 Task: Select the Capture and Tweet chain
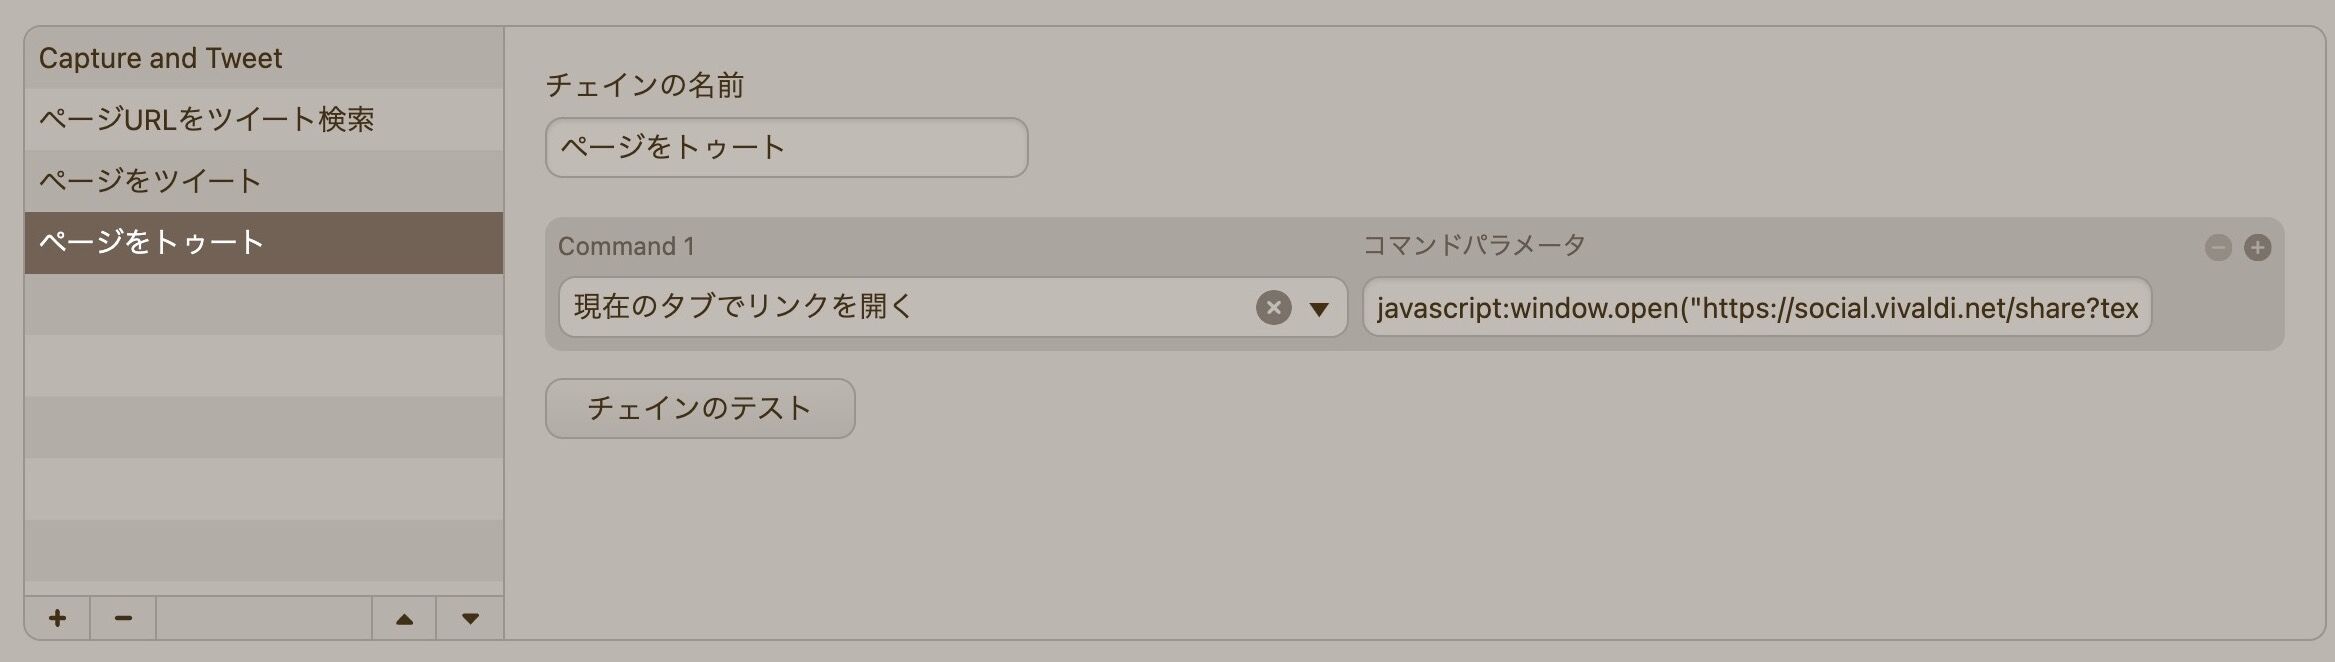coord(264,58)
